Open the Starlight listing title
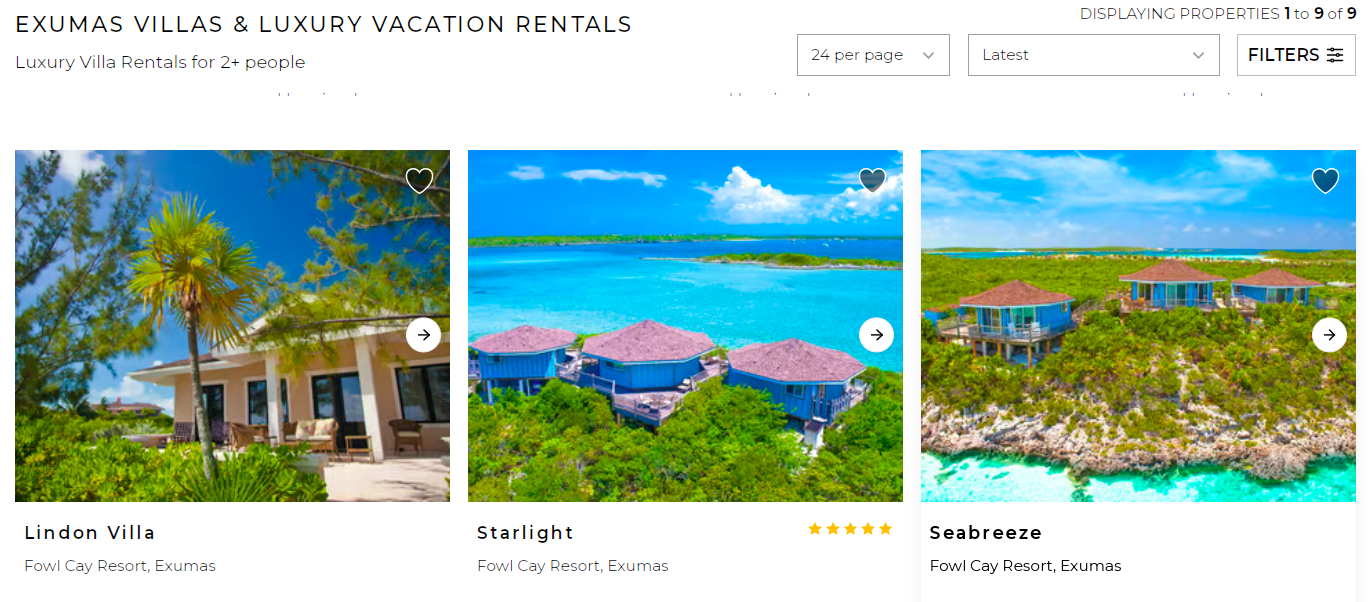Viewport: 1371px width, 602px height. [526, 533]
